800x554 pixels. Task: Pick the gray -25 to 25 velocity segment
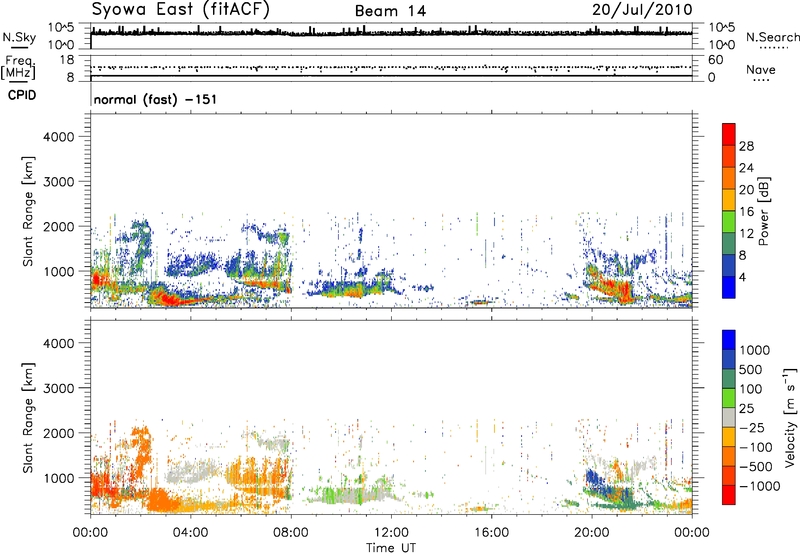(x=729, y=417)
